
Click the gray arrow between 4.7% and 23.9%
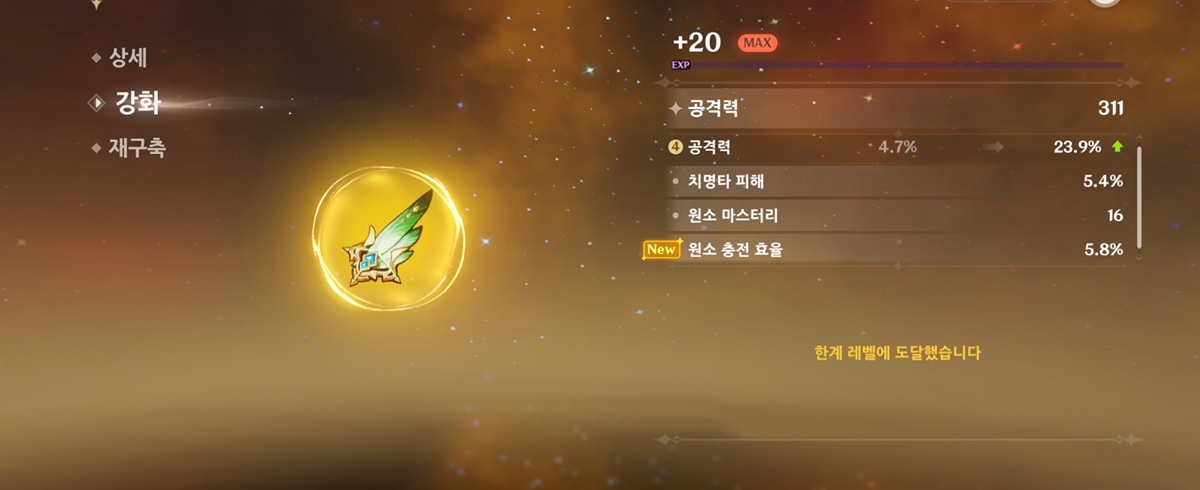tap(992, 147)
